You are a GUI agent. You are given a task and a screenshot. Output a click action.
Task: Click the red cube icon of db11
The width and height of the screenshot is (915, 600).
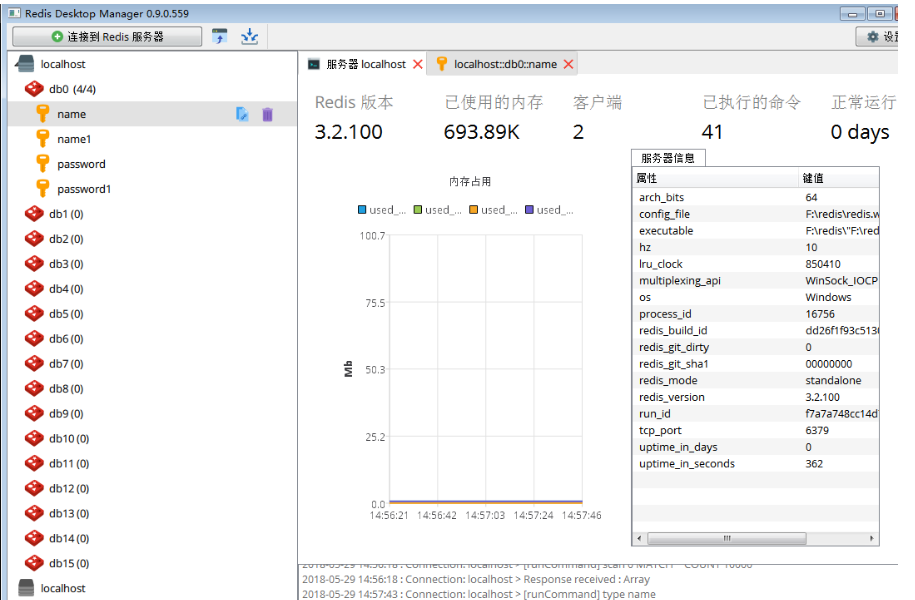click(34, 463)
